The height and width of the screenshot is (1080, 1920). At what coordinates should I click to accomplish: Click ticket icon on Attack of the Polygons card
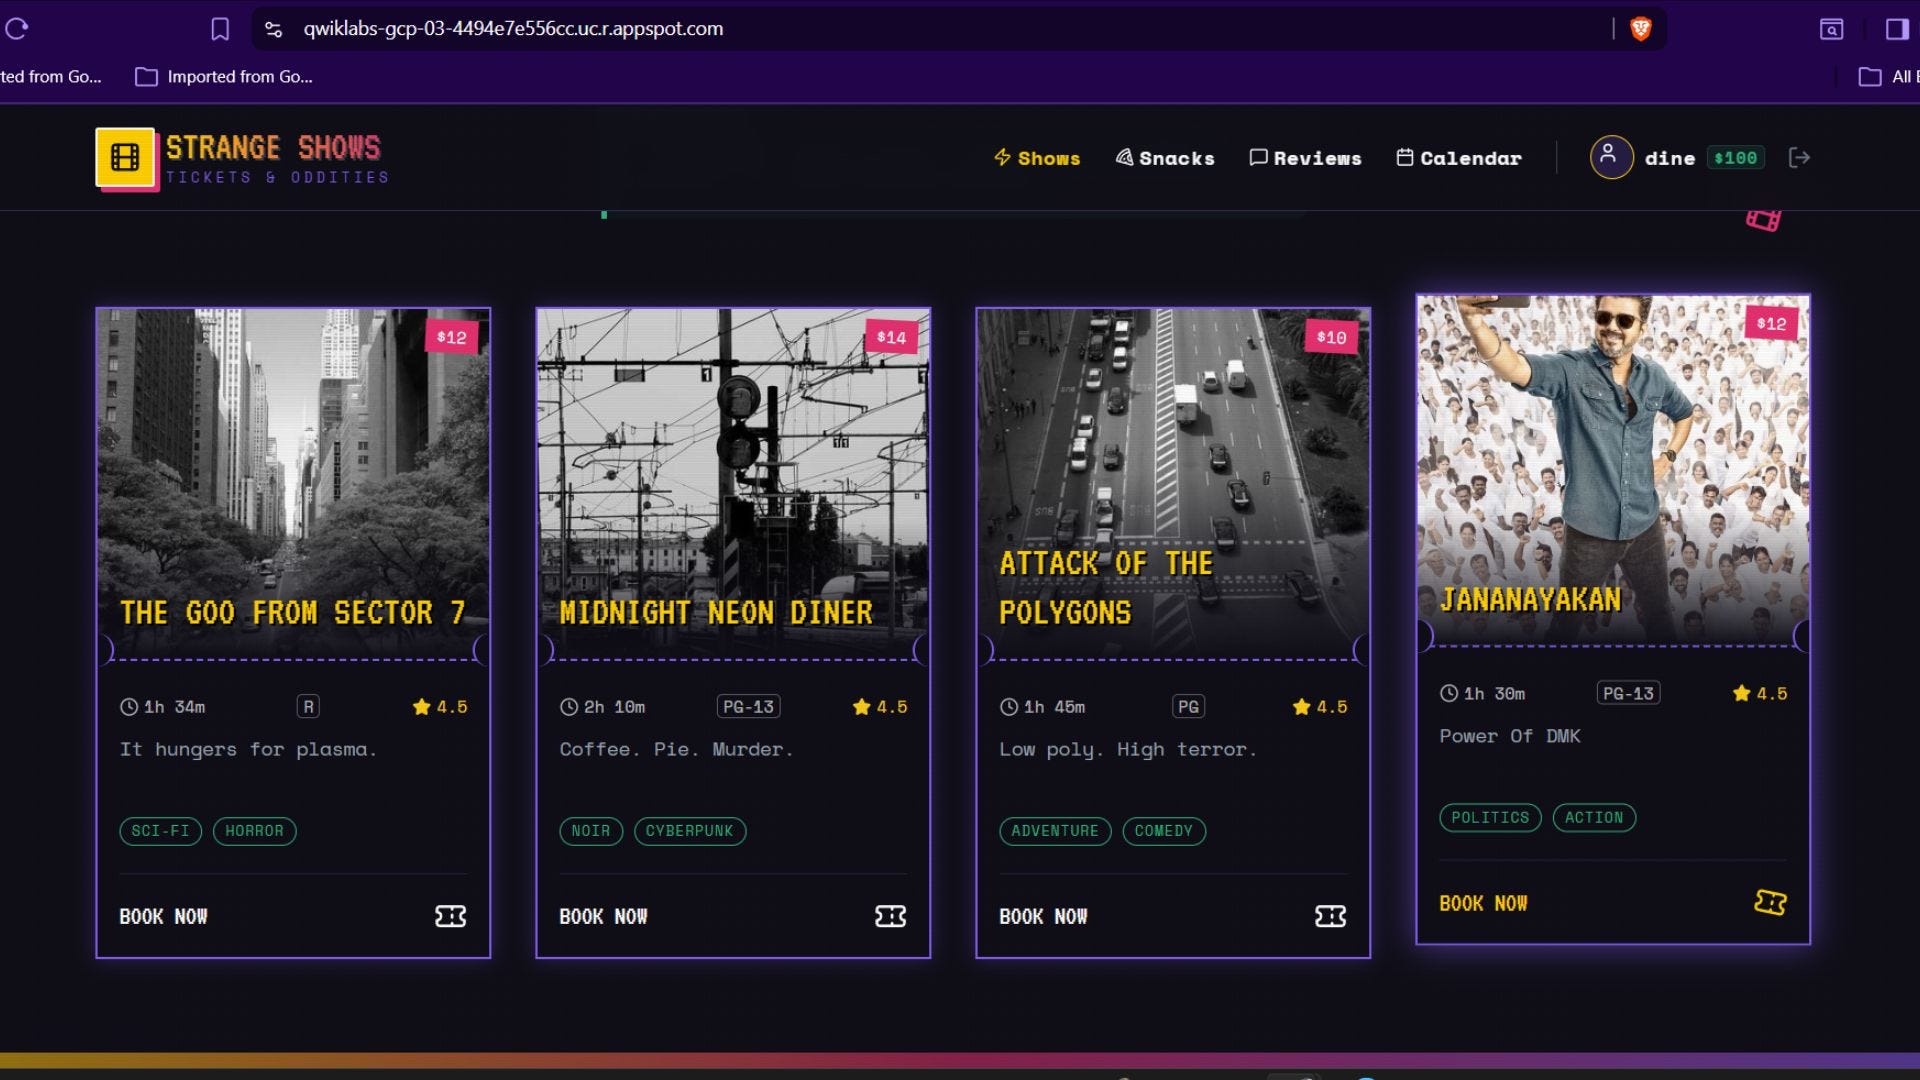pos(1330,916)
